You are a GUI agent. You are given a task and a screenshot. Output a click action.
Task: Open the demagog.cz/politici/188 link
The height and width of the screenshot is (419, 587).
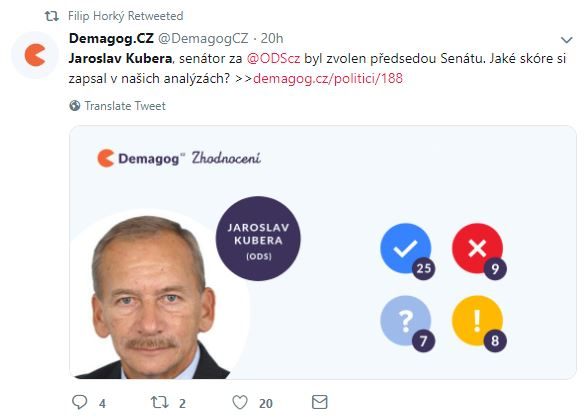click(x=328, y=78)
